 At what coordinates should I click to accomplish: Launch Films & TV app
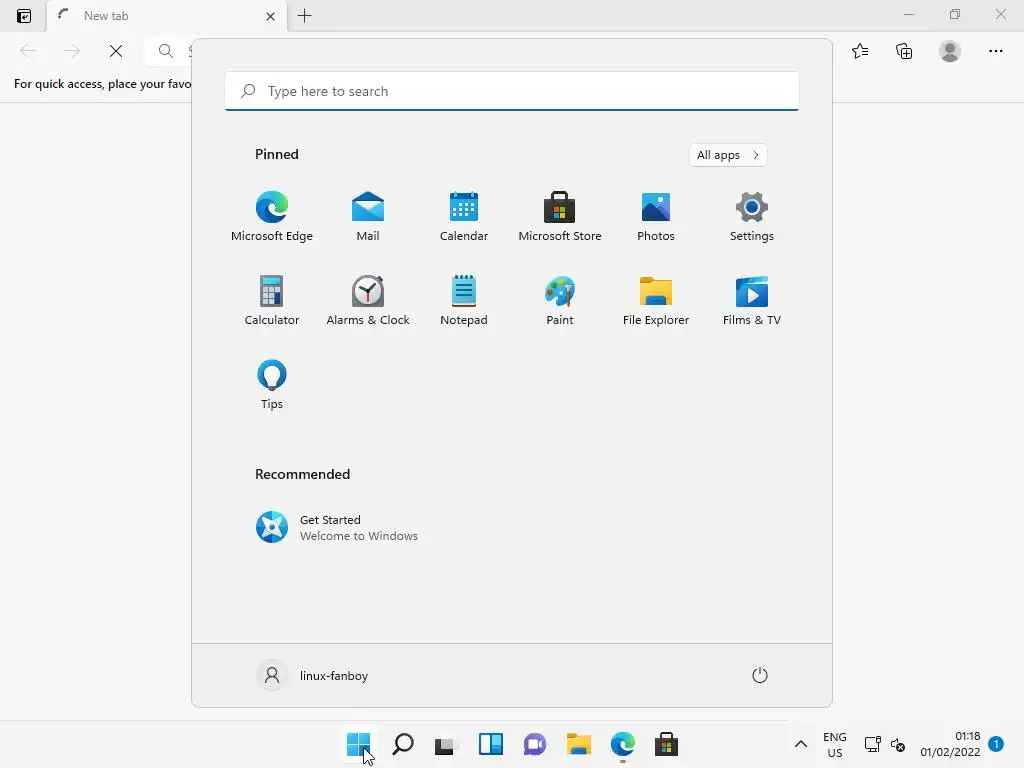click(x=752, y=300)
